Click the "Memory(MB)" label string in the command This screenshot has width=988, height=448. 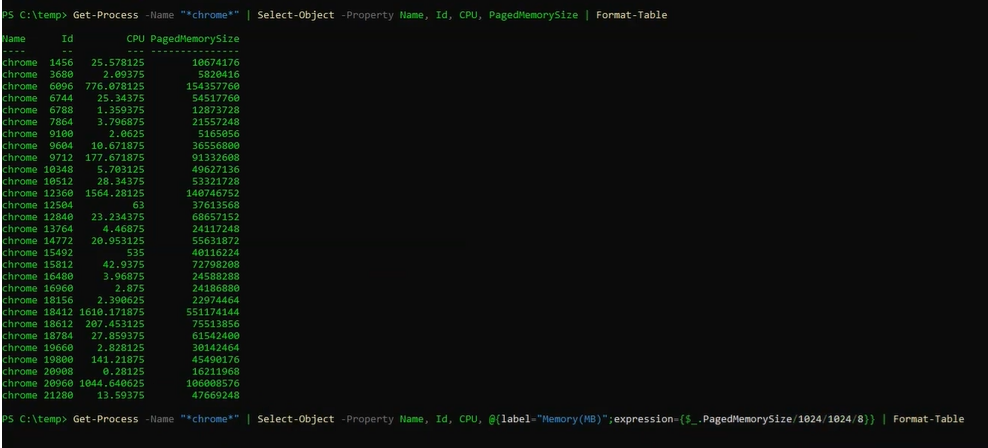(572, 420)
